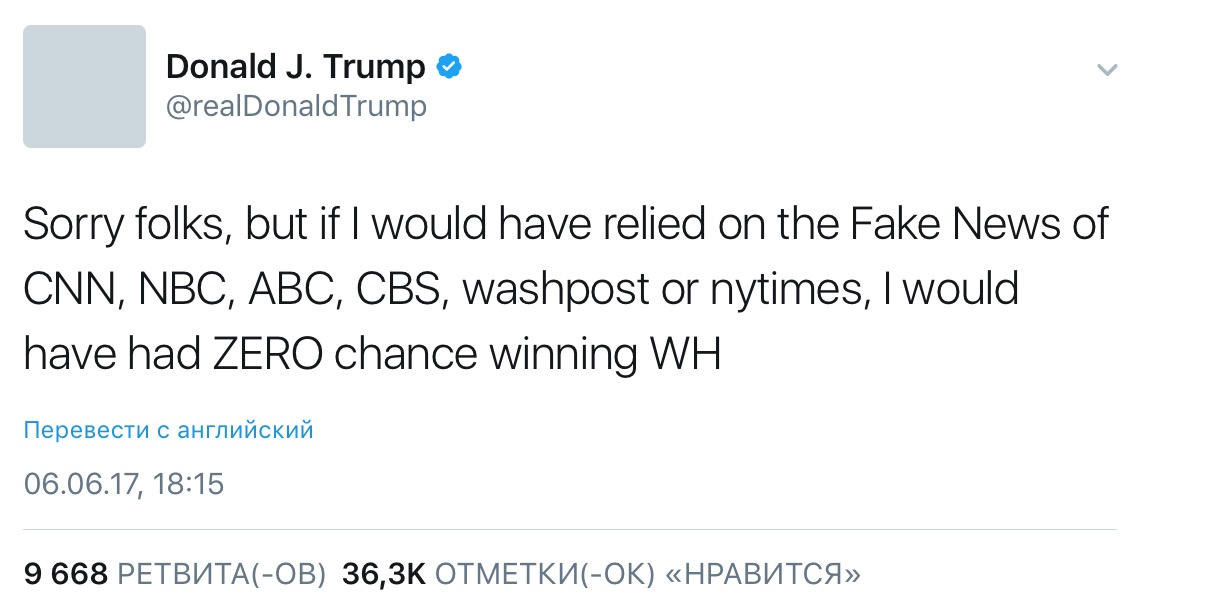Image resolution: width=1218 pixels, height=614 pixels.
Task: View the 36,3K likes number
Action: [384, 574]
